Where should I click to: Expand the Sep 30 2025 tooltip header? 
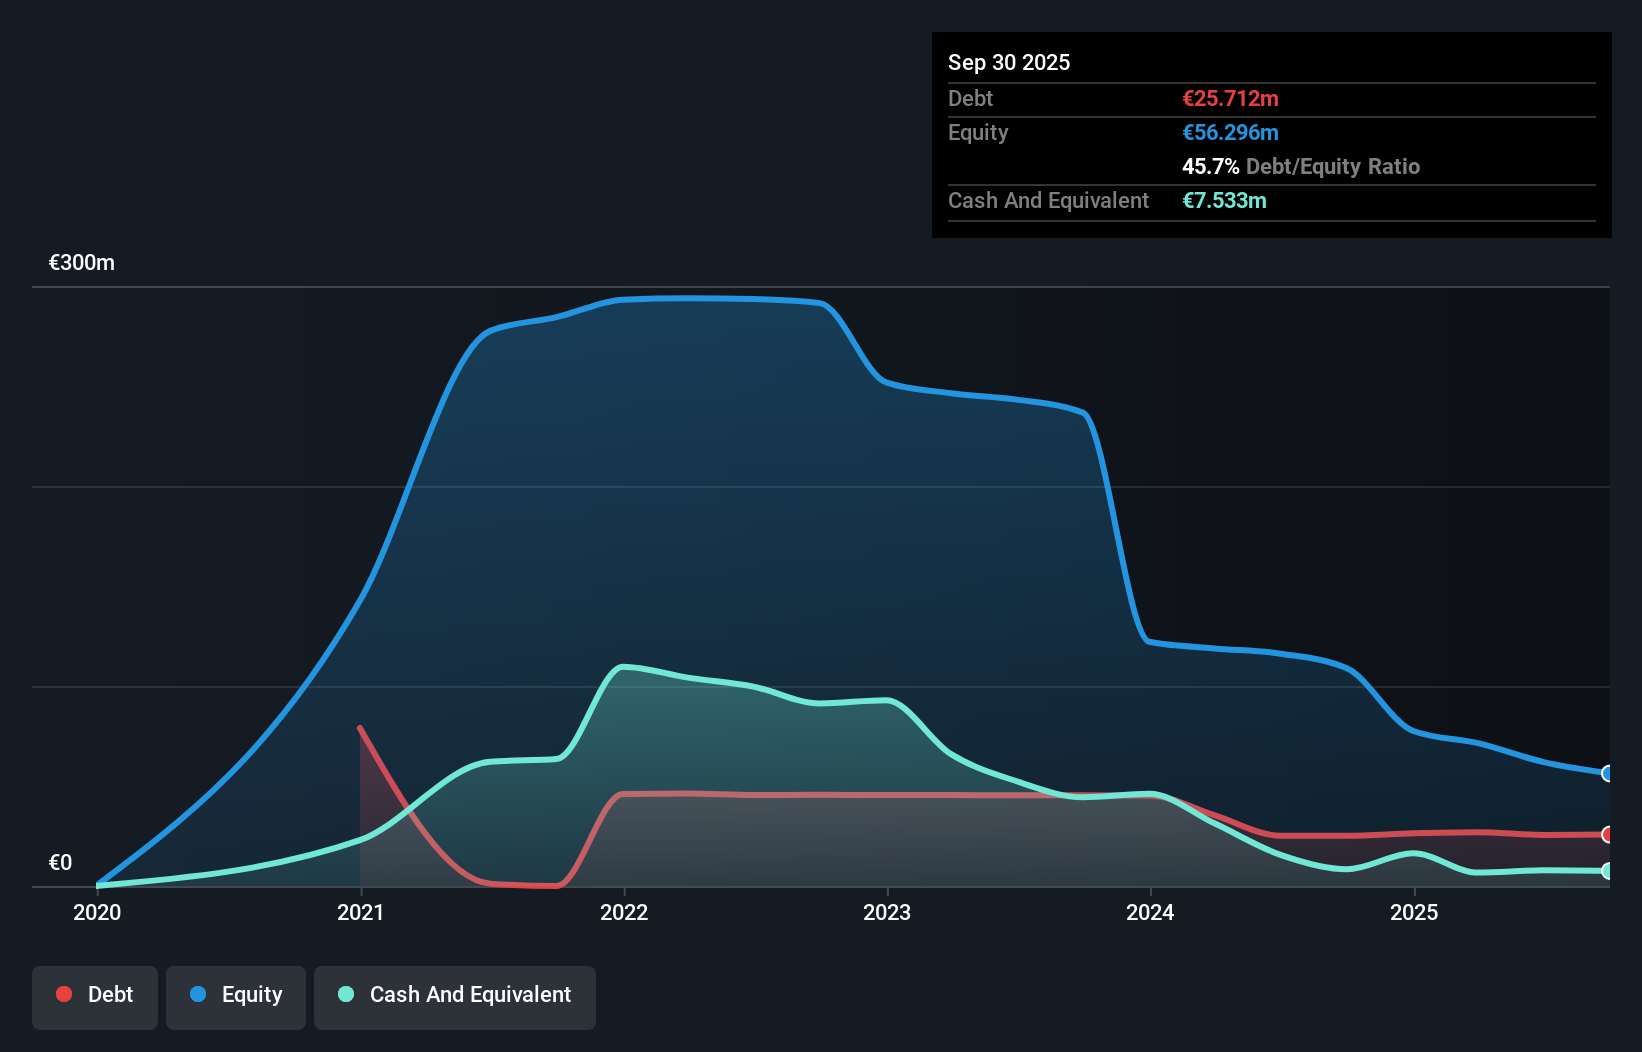click(x=1009, y=62)
